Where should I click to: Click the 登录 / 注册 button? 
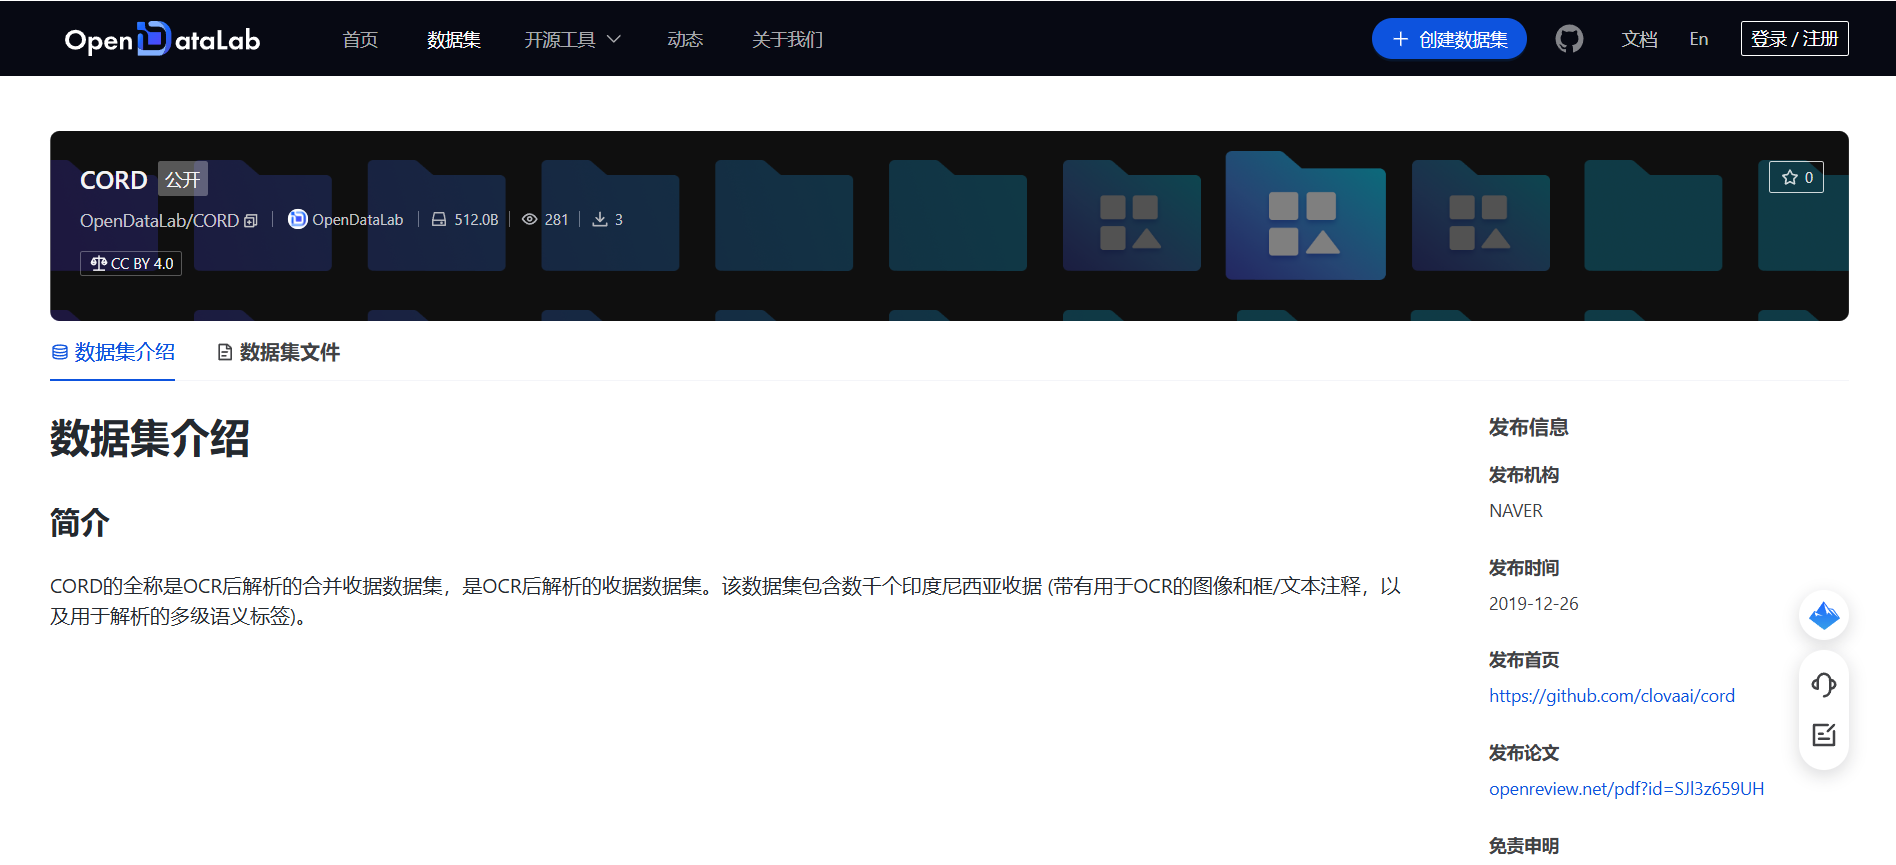click(x=1794, y=38)
